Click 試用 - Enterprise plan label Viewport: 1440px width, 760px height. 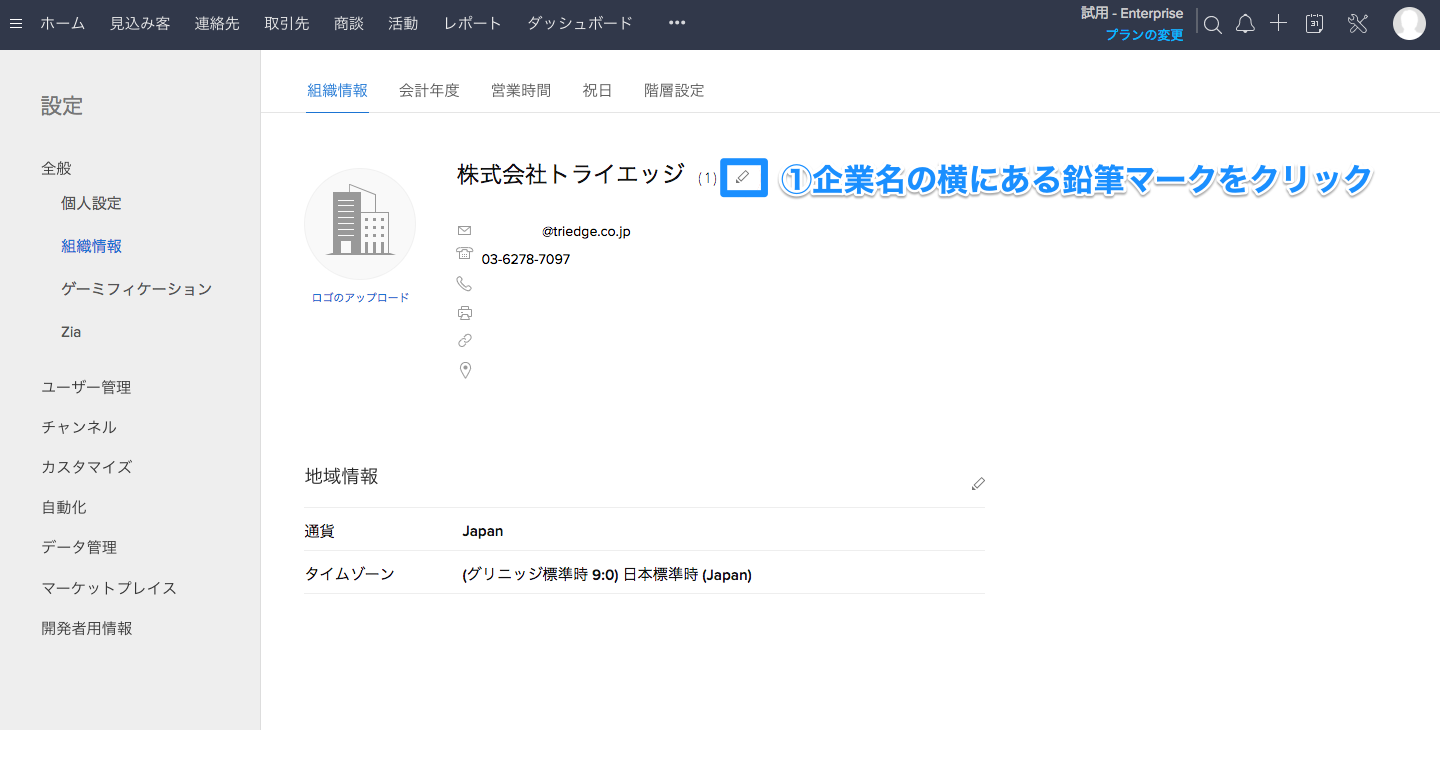click(1132, 14)
